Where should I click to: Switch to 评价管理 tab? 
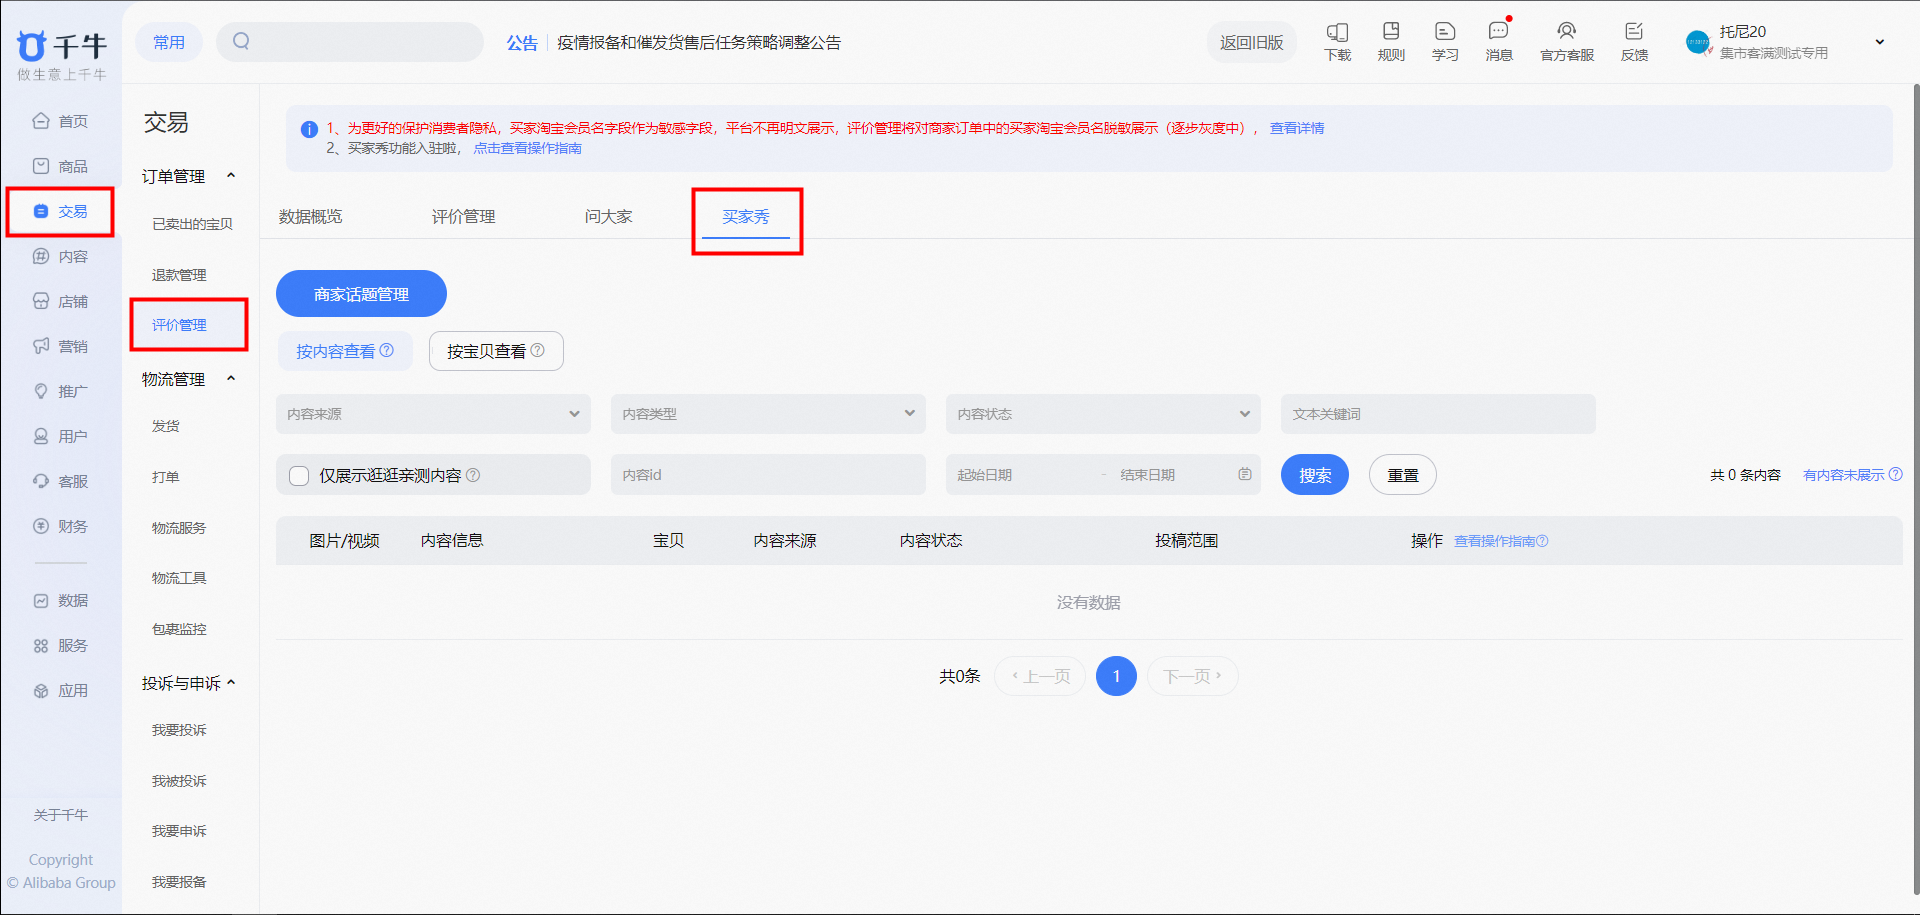tap(463, 216)
